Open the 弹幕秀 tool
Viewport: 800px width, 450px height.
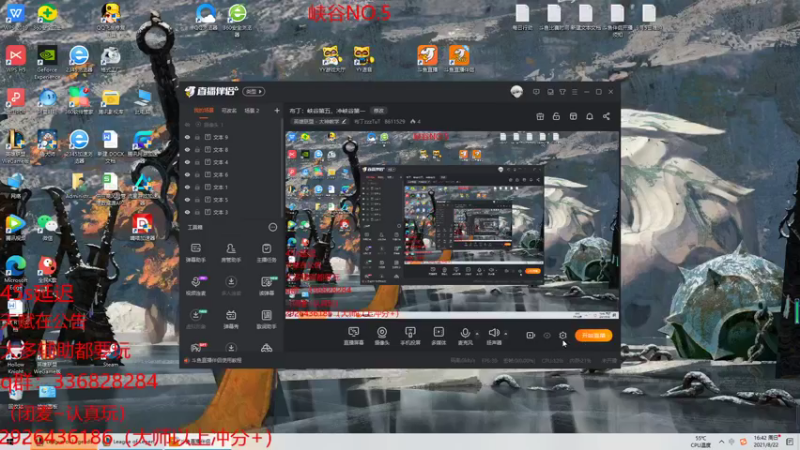(x=231, y=319)
